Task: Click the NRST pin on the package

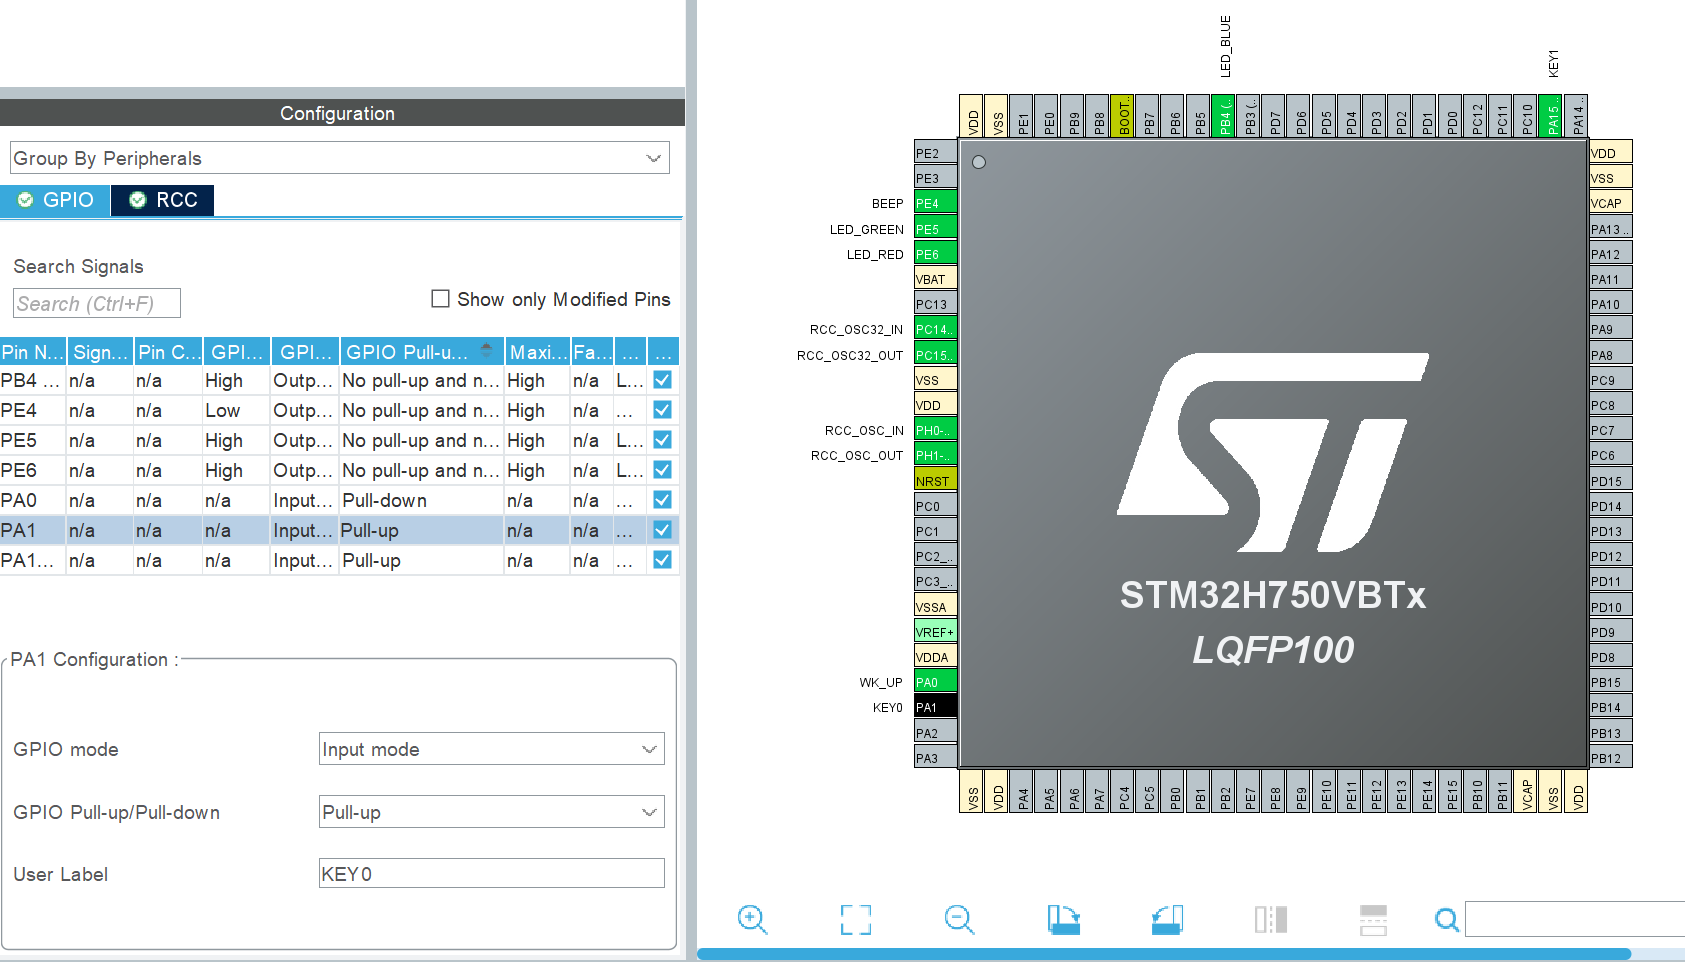Action: (x=933, y=480)
